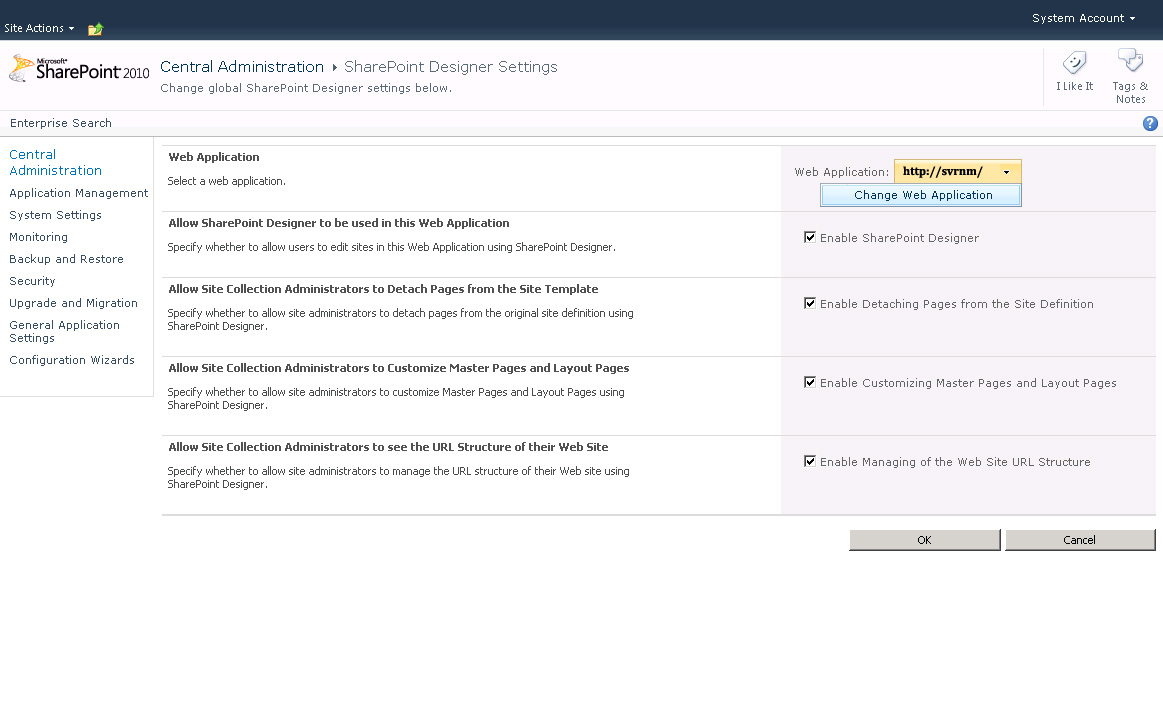Open General Application Settings in the sidebar
The height and width of the screenshot is (716, 1163).
point(65,331)
